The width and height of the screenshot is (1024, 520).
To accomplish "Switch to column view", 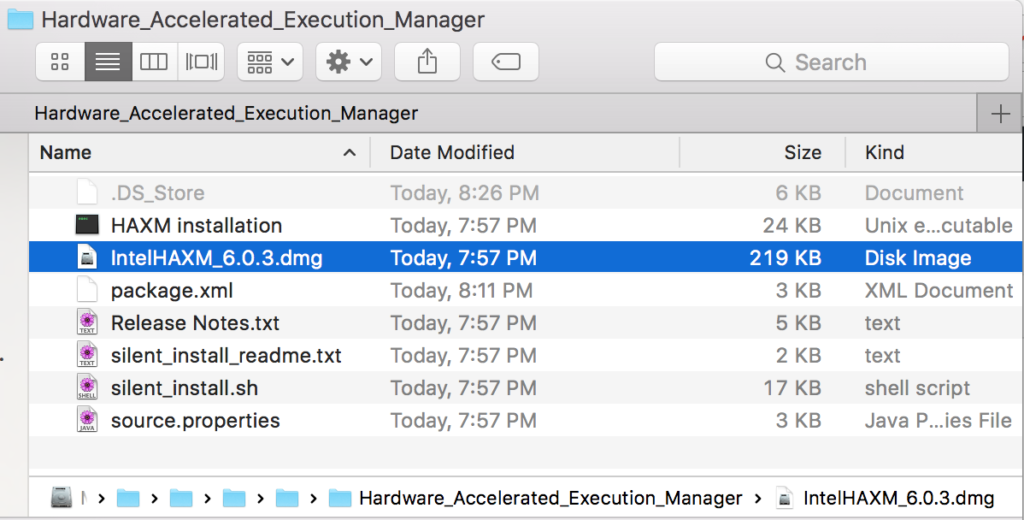I will tap(154, 62).
